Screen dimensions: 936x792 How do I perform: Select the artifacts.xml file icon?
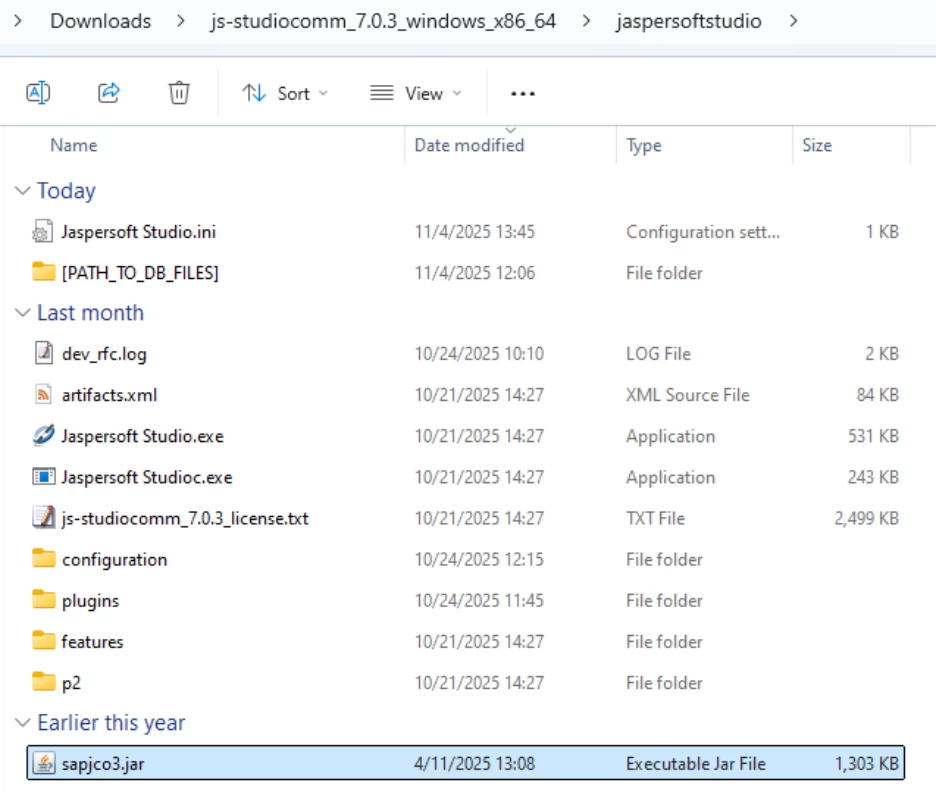(x=43, y=395)
